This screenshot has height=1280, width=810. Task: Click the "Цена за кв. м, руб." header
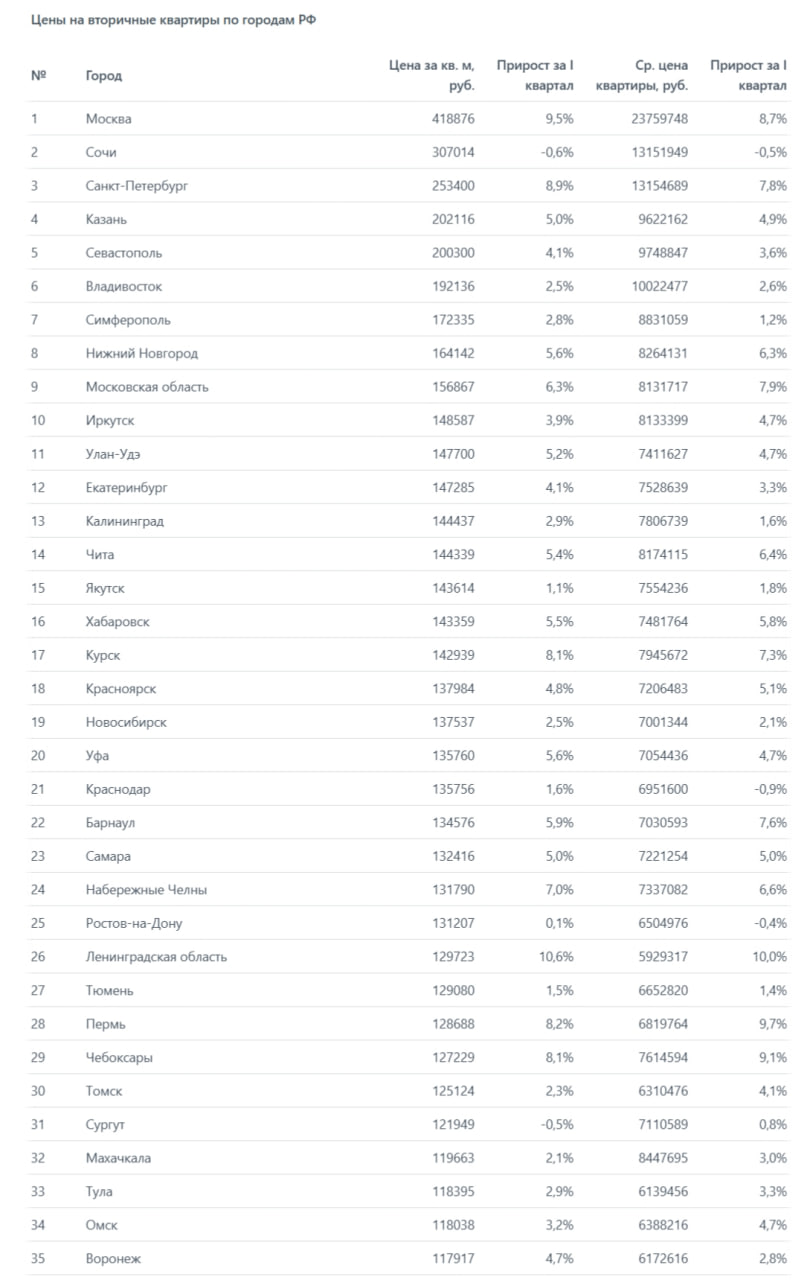pyautogui.click(x=432, y=76)
